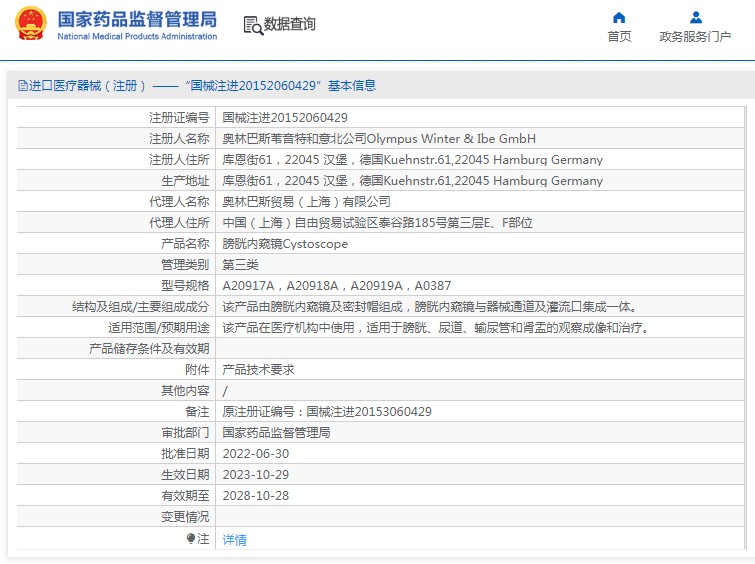This screenshot has width=755, height=564.
Task: Open the 数据查询 search icon
Action: pos(253,26)
